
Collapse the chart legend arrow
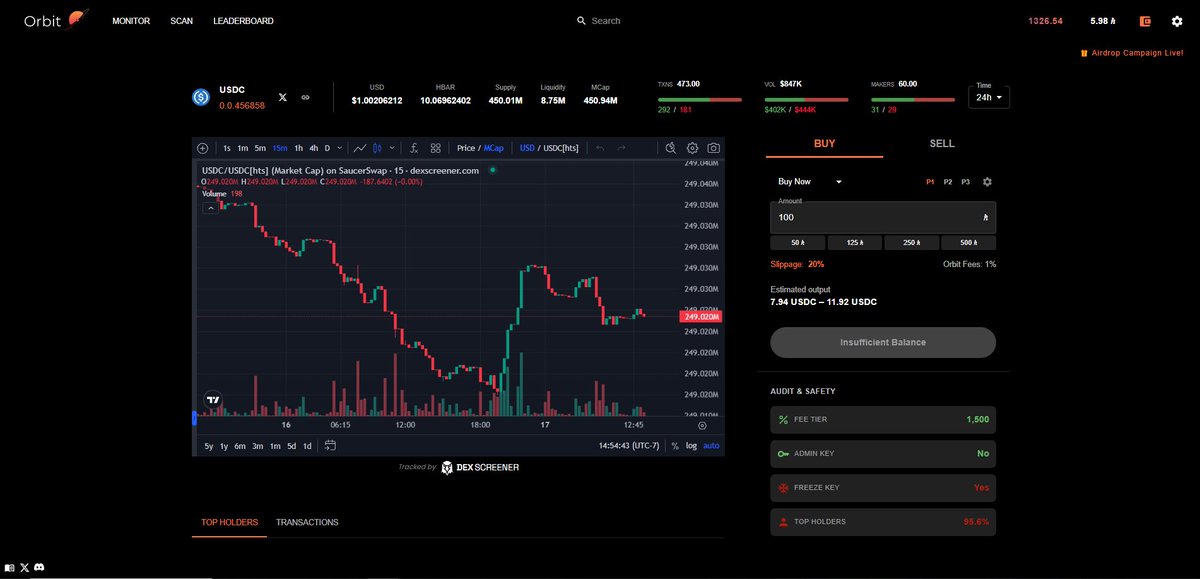click(x=211, y=208)
